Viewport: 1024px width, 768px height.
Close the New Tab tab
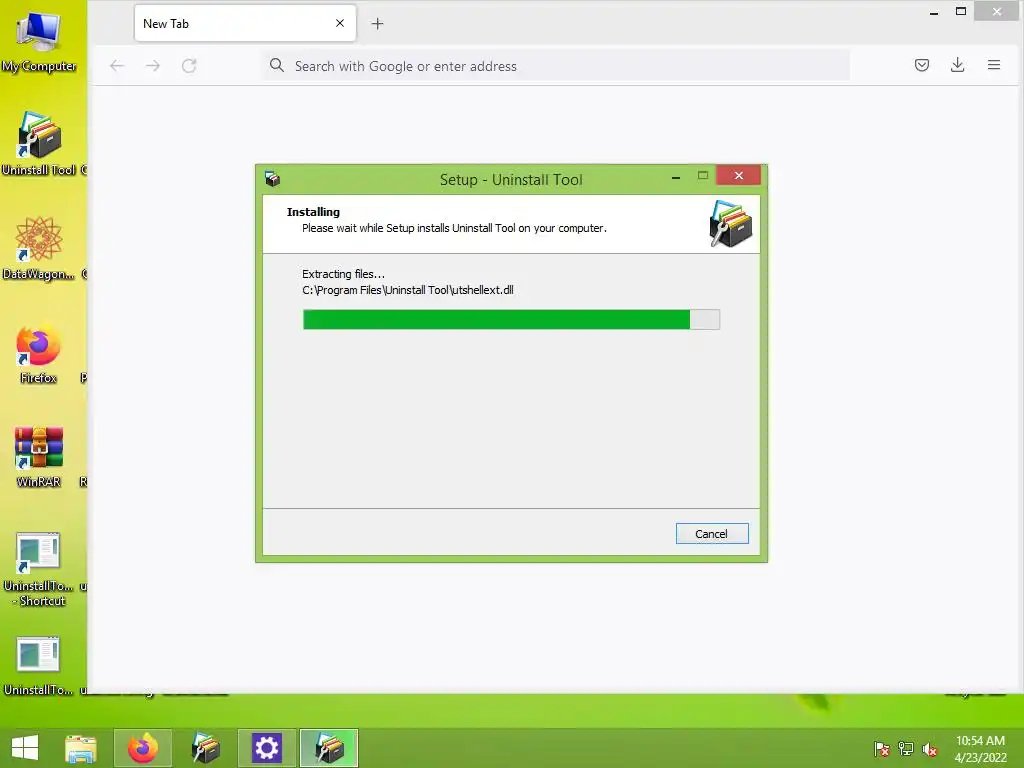(340, 24)
